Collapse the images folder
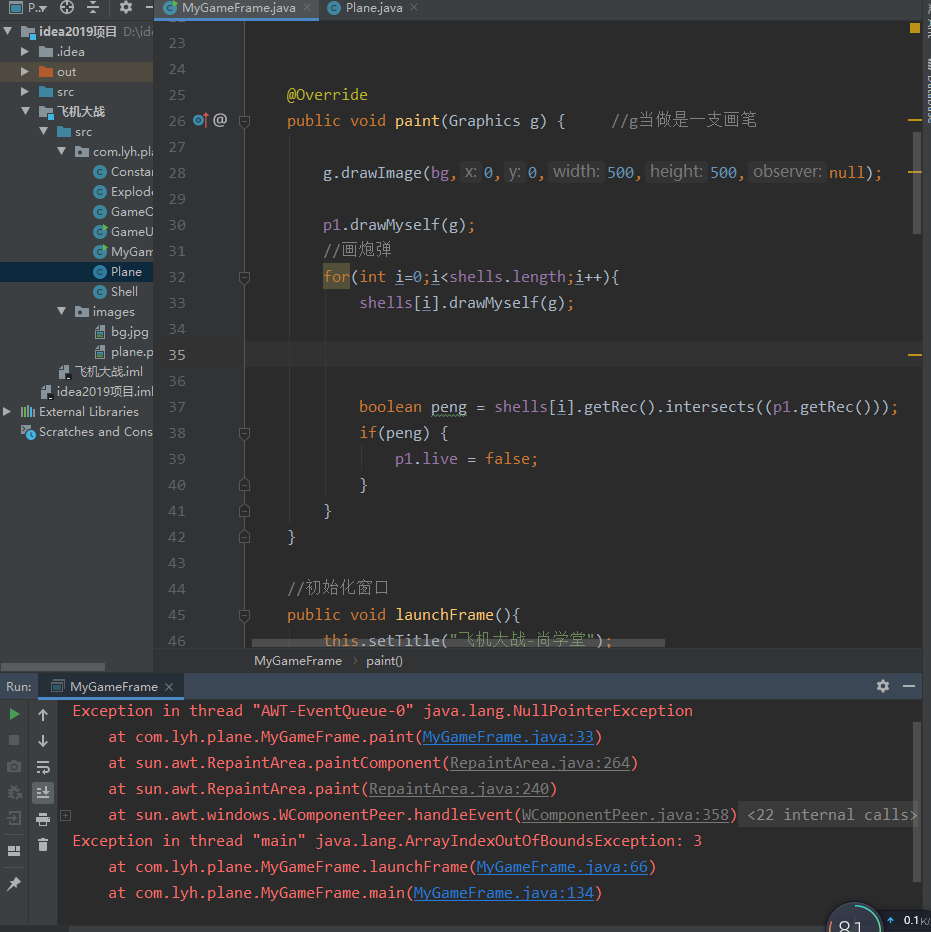This screenshot has height=932, width=931. [x=62, y=311]
